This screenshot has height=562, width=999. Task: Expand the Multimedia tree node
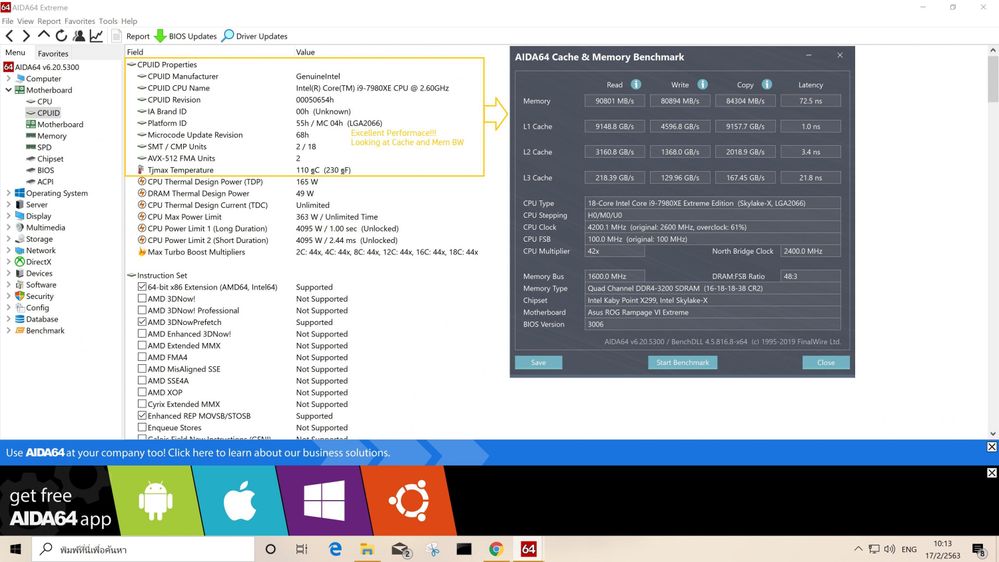click(9, 227)
